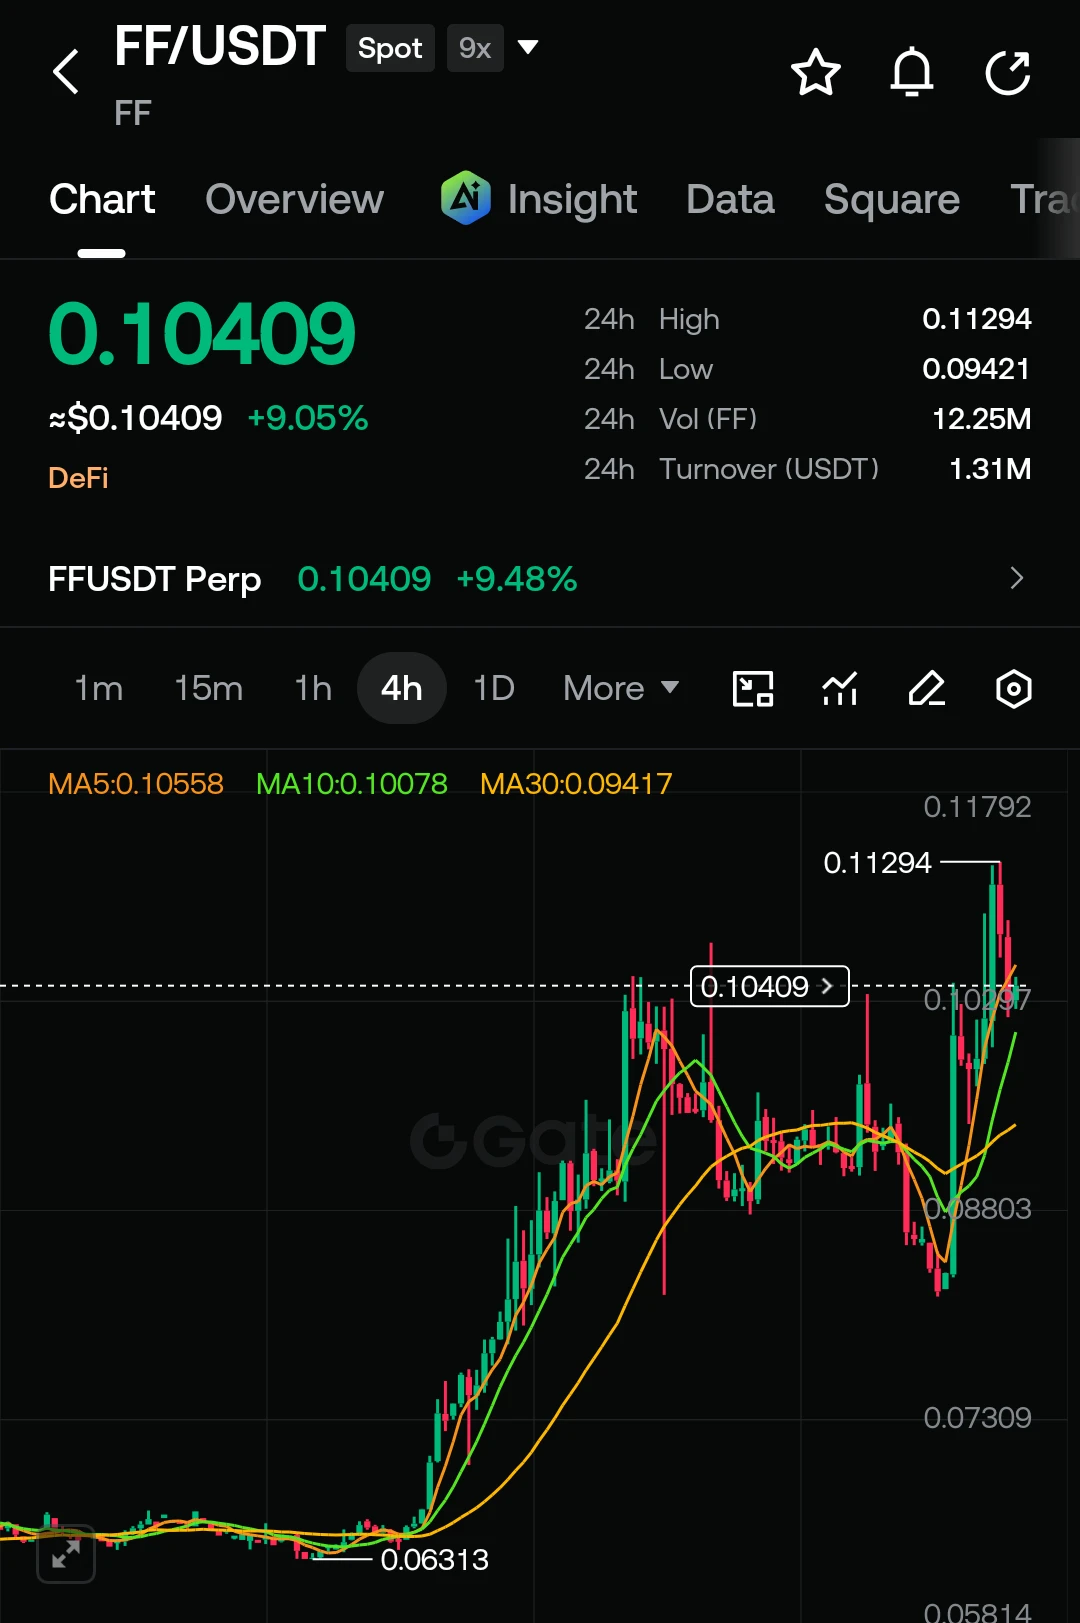Viewport: 1080px width, 1623px height.
Task: Open chart indicators icon
Action: coord(840,689)
